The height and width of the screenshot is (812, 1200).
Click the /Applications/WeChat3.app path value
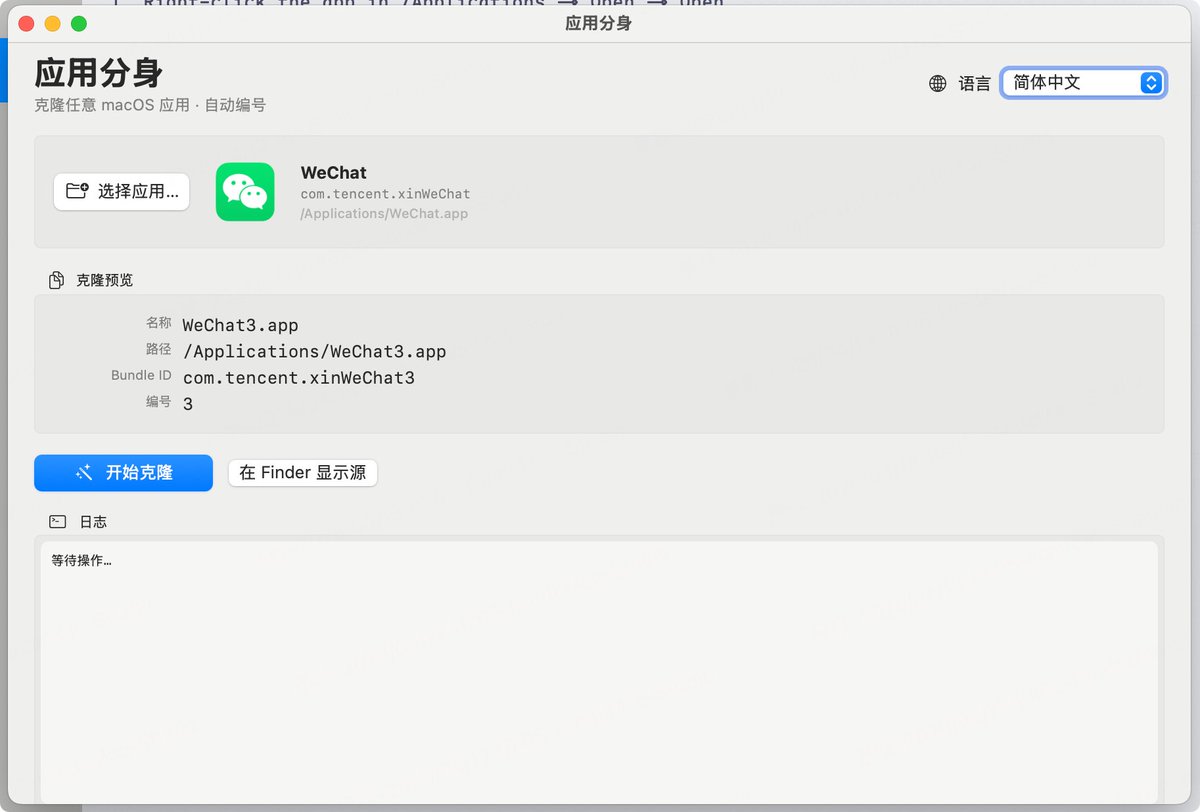[315, 351]
